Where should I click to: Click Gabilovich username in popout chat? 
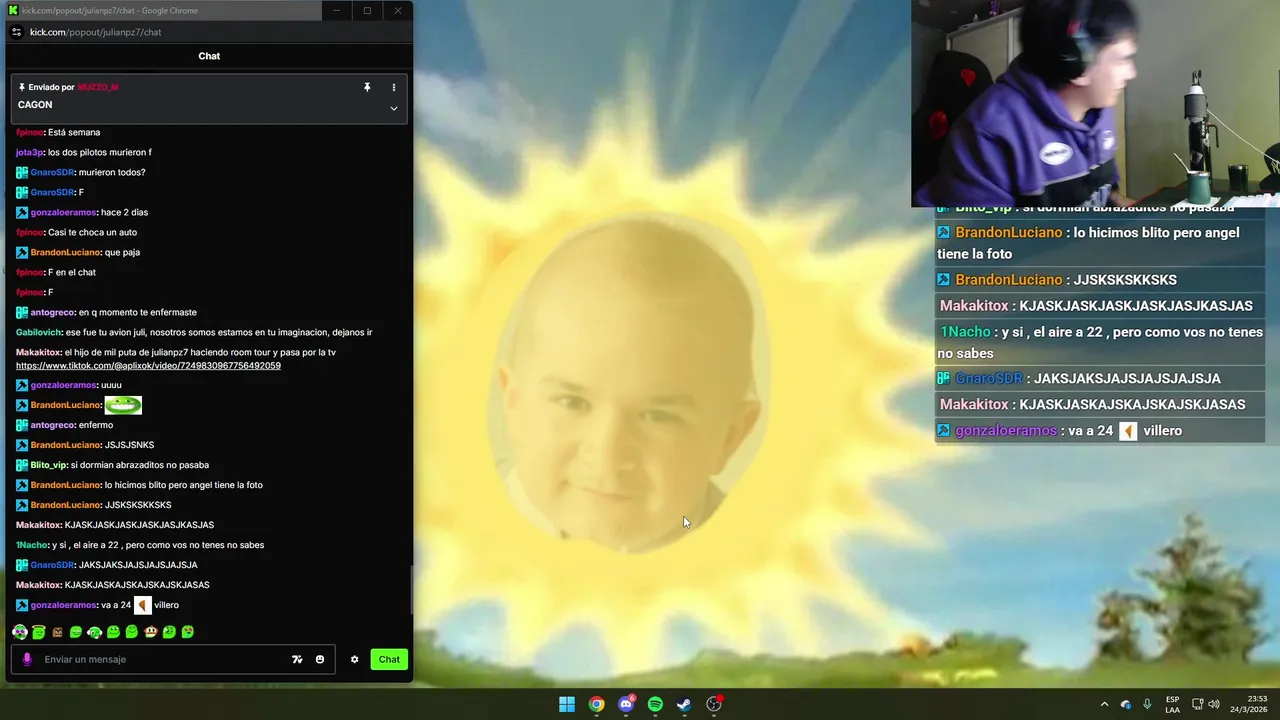pyautogui.click(x=38, y=332)
